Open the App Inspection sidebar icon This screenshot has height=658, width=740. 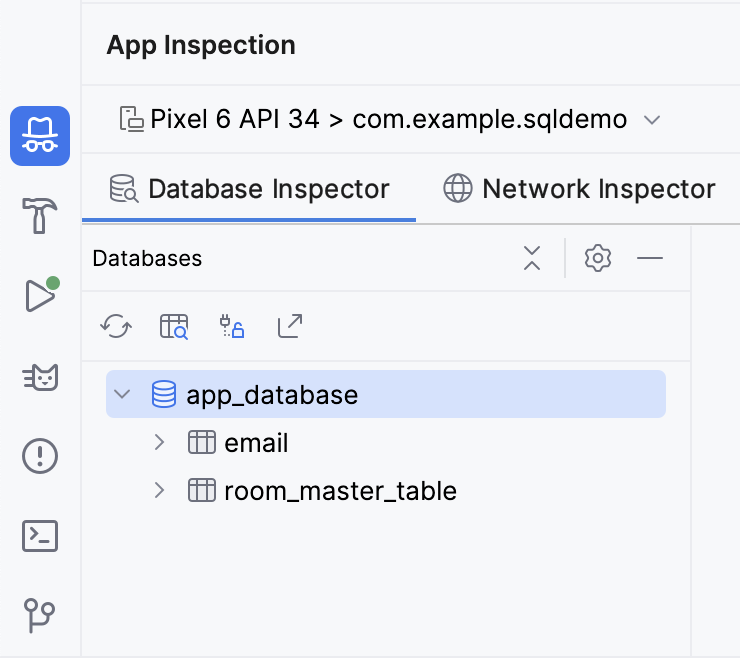pos(40,136)
